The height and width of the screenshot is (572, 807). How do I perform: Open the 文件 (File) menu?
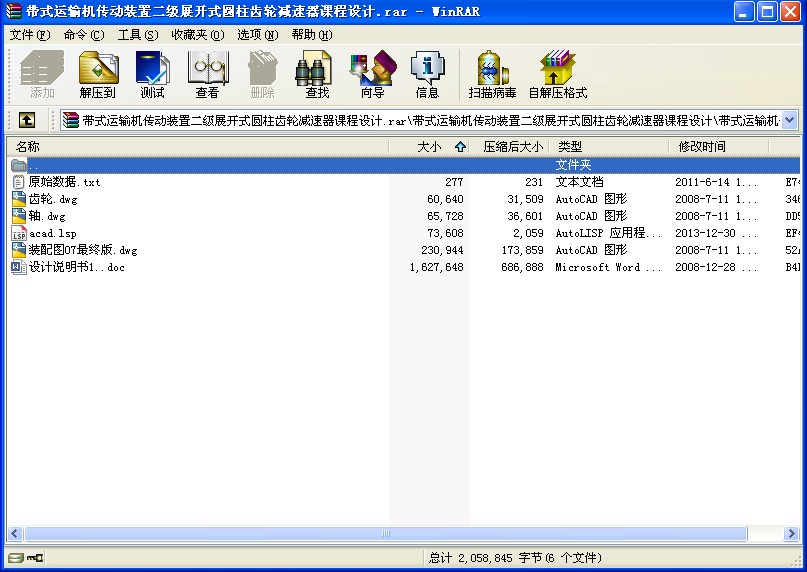click(28, 35)
